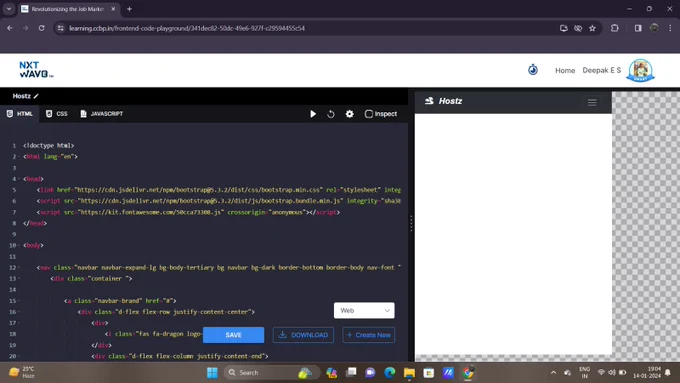Collapse code fold arrow on line 17
The image size is (680, 383).
(19, 323)
